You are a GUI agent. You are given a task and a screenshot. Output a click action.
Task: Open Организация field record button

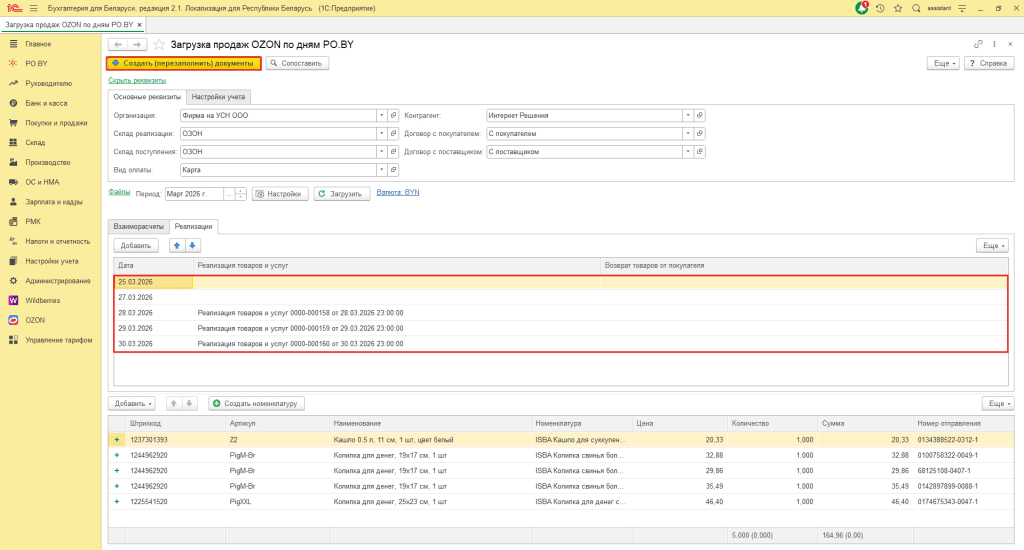pos(393,116)
